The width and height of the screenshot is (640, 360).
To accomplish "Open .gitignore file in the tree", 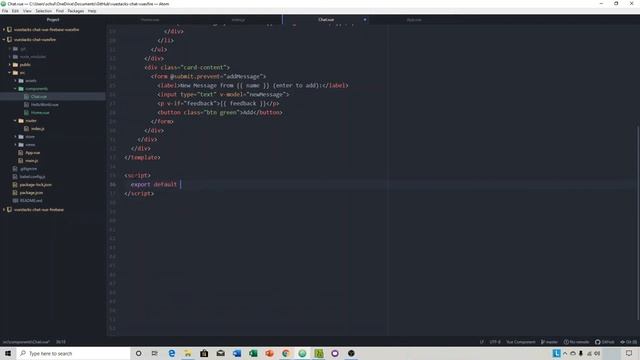I will (29, 169).
